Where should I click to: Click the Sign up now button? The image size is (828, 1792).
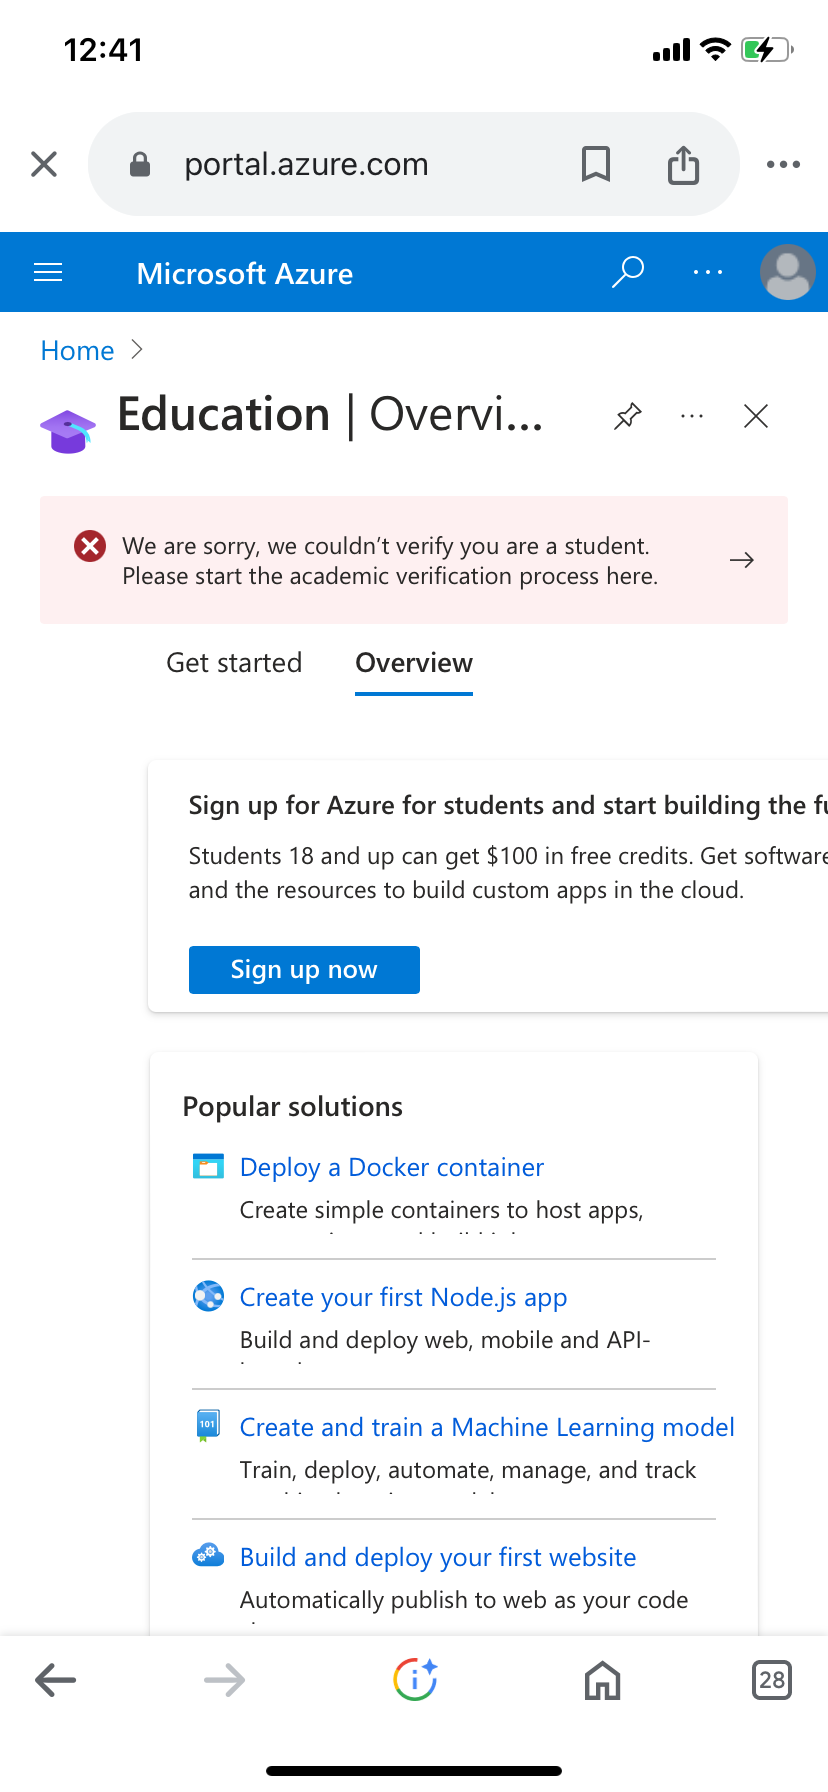pyautogui.click(x=304, y=970)
